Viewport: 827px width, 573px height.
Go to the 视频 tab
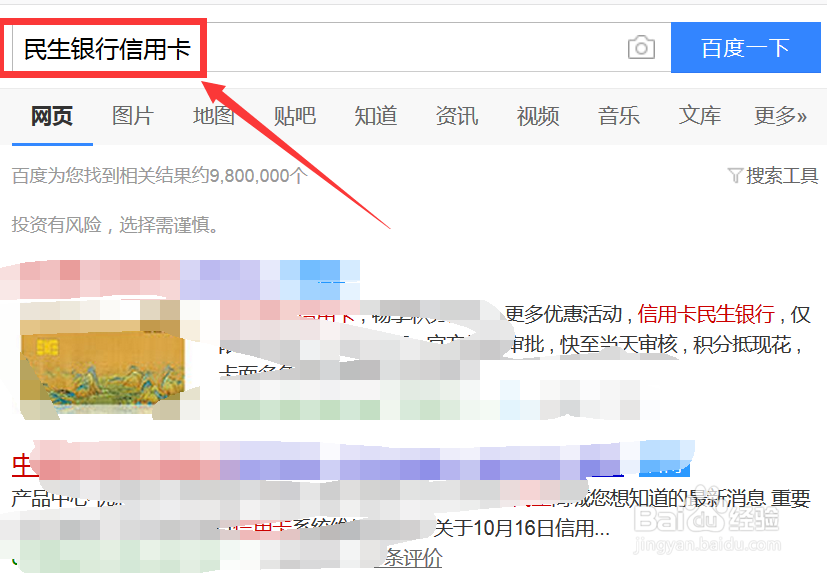[x=537, y=116]
